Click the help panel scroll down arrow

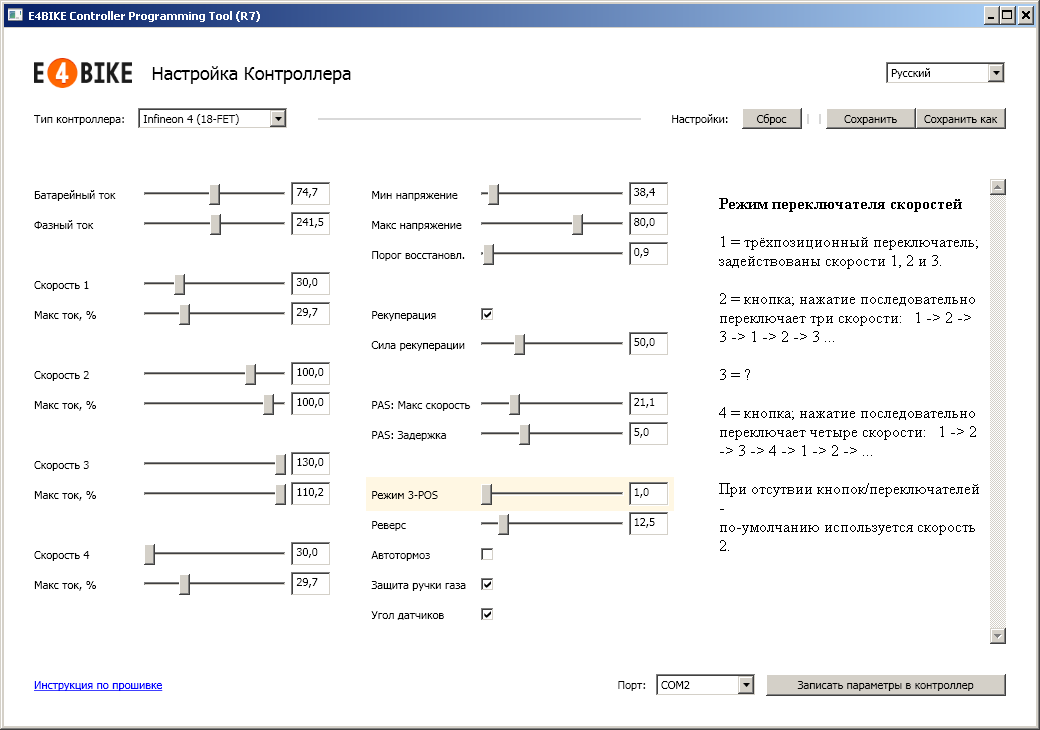(996, 636)
